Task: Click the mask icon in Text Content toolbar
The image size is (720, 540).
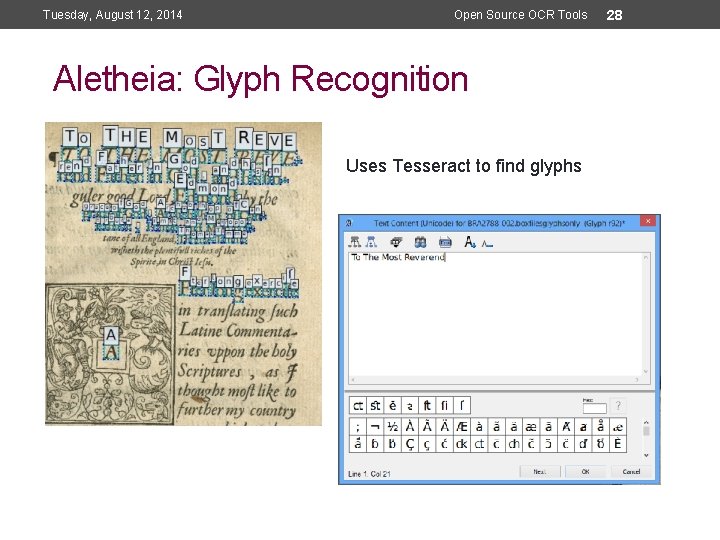Action: [x=396, y=242]
